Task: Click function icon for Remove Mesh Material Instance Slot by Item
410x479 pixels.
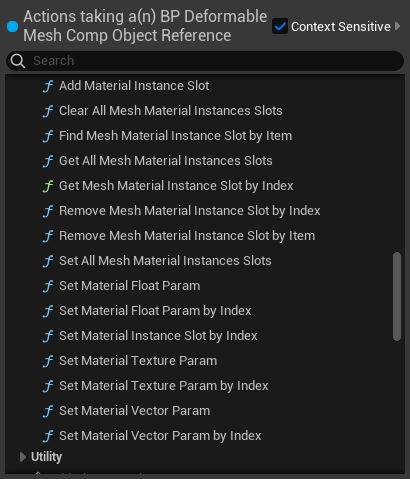Action: pyautogui.click(x=48, y=236)
